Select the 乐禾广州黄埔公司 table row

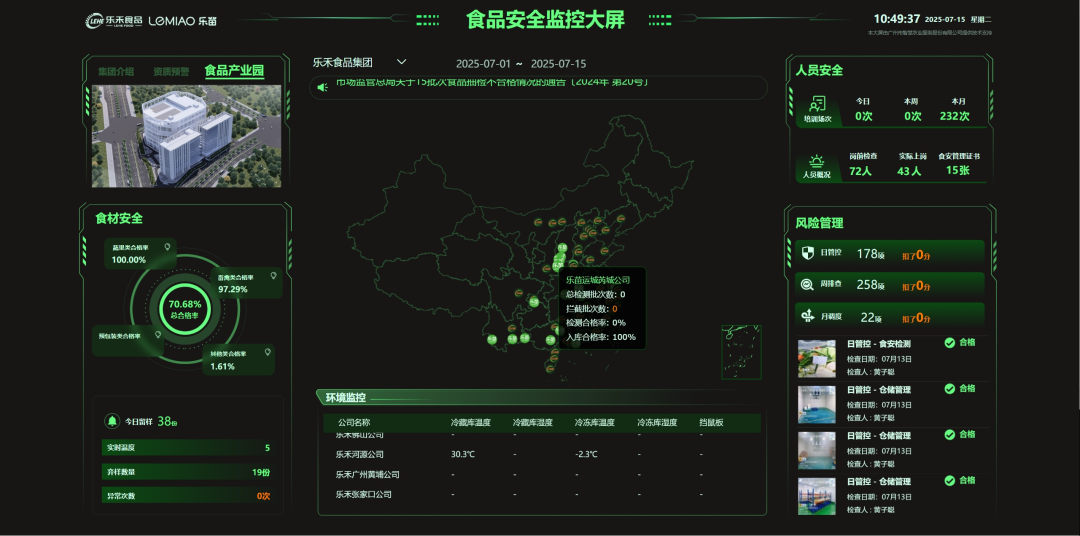tap(542, 475)
